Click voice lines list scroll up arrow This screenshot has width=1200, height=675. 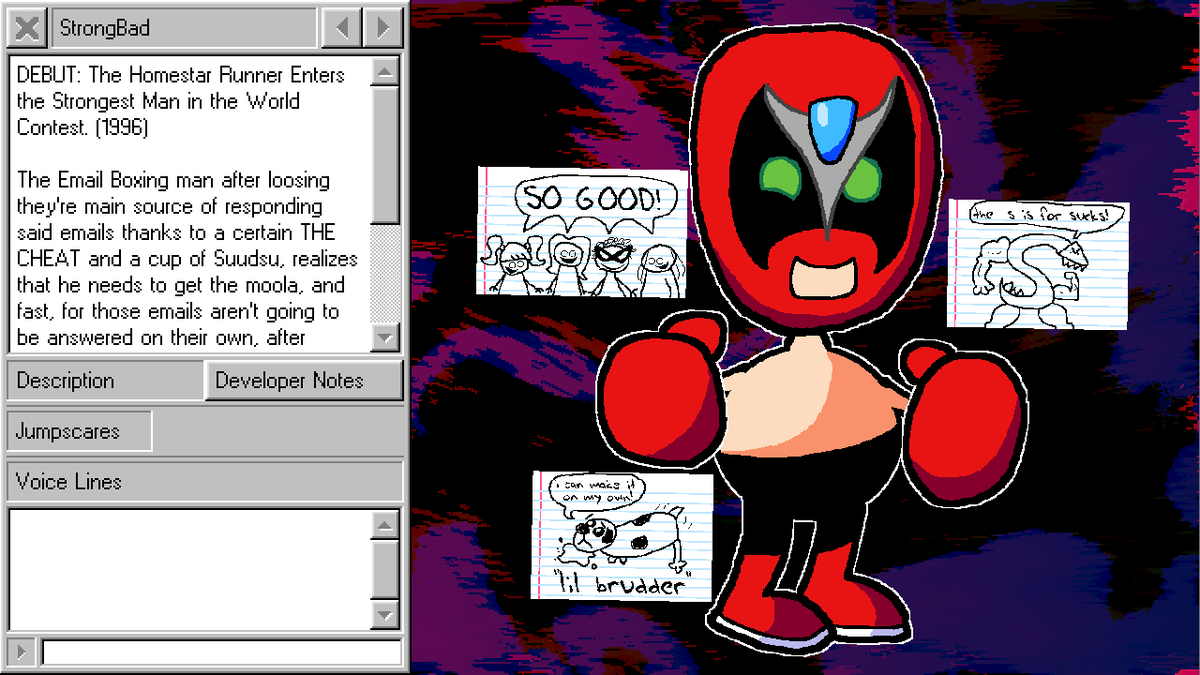[385, 525]
